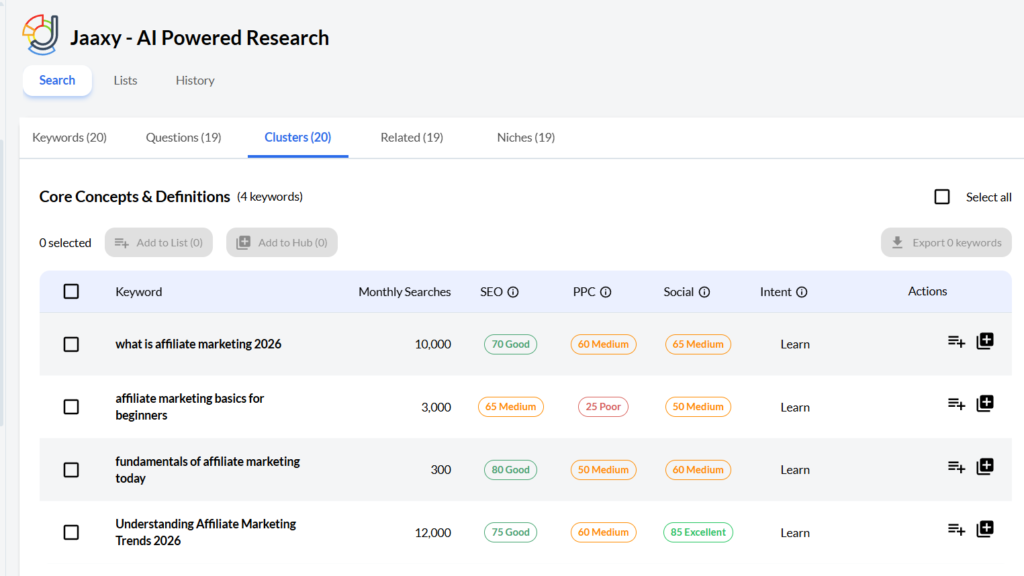Show the Intent column info tooltip

pyautogui.click(x=802, y=293)
